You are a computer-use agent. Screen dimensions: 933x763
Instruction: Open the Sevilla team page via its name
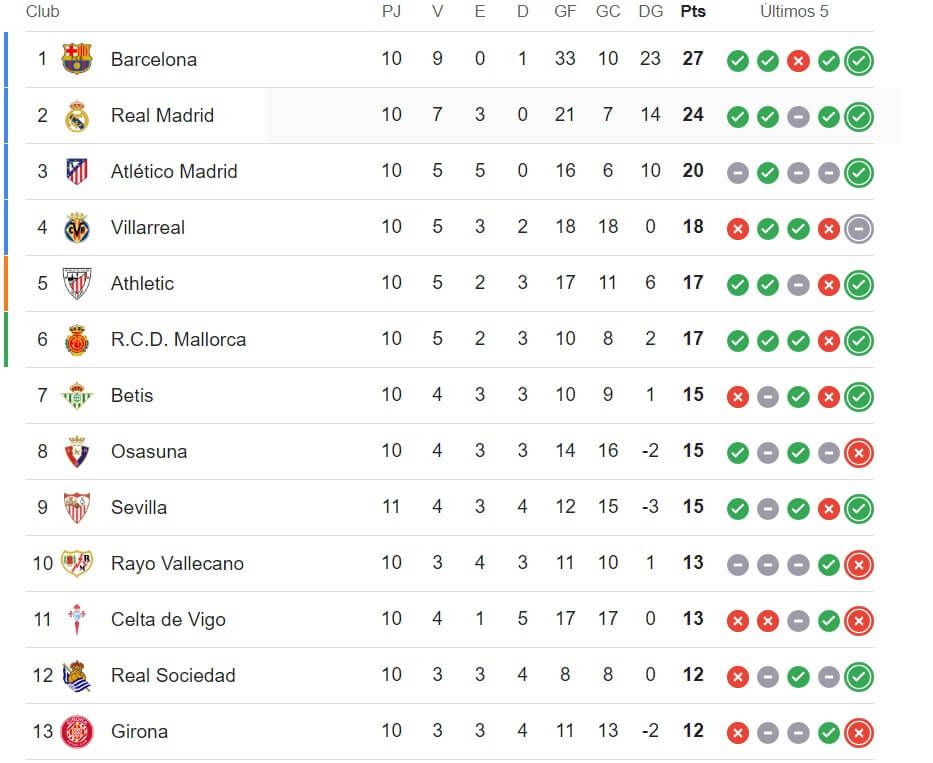139,507
